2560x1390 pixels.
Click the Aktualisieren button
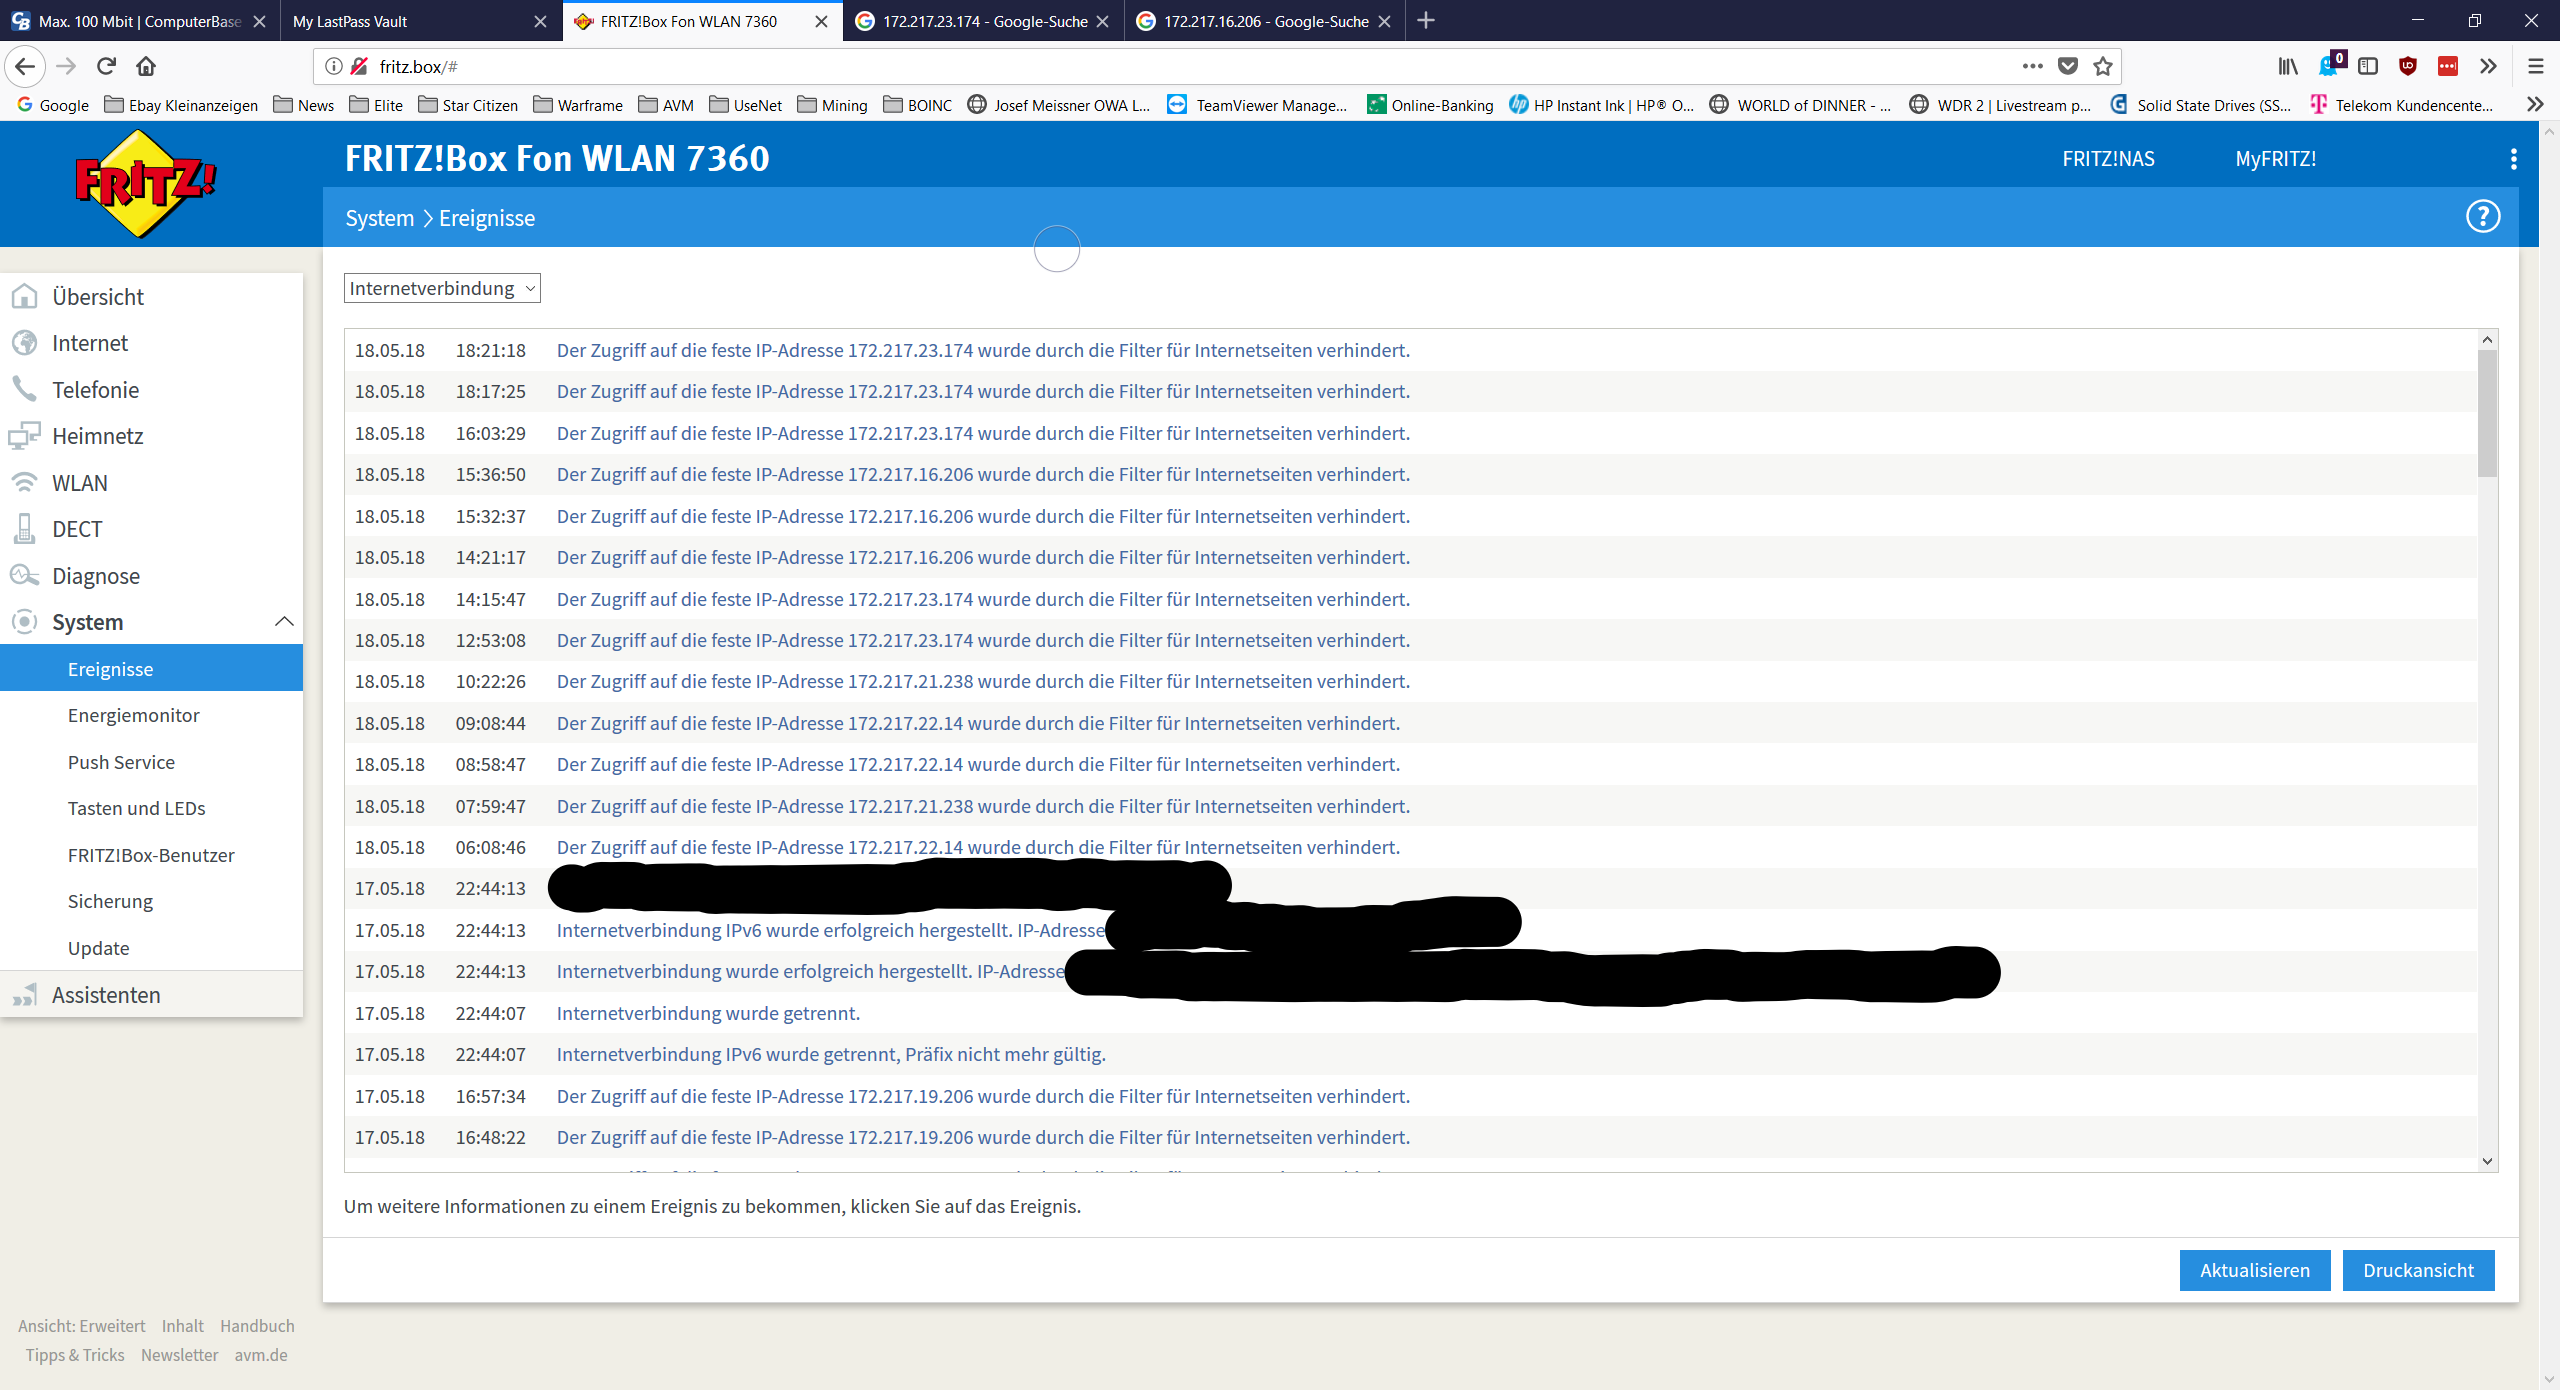click(x=2254, y=1270)
